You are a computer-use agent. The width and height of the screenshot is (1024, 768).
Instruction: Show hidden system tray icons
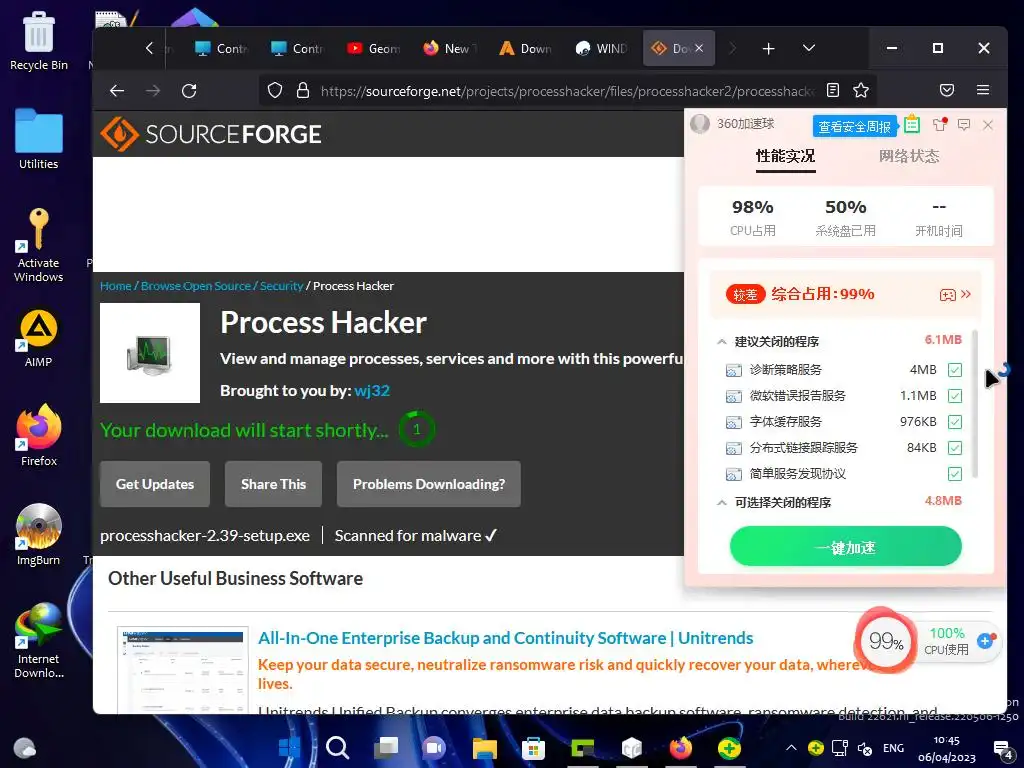point(791,748)
